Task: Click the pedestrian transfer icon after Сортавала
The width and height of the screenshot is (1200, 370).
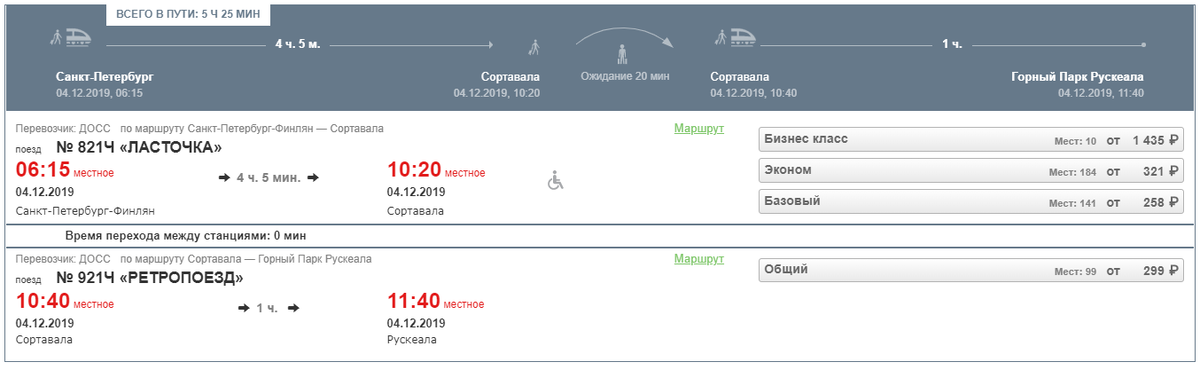Action: (x=535, y=46)
